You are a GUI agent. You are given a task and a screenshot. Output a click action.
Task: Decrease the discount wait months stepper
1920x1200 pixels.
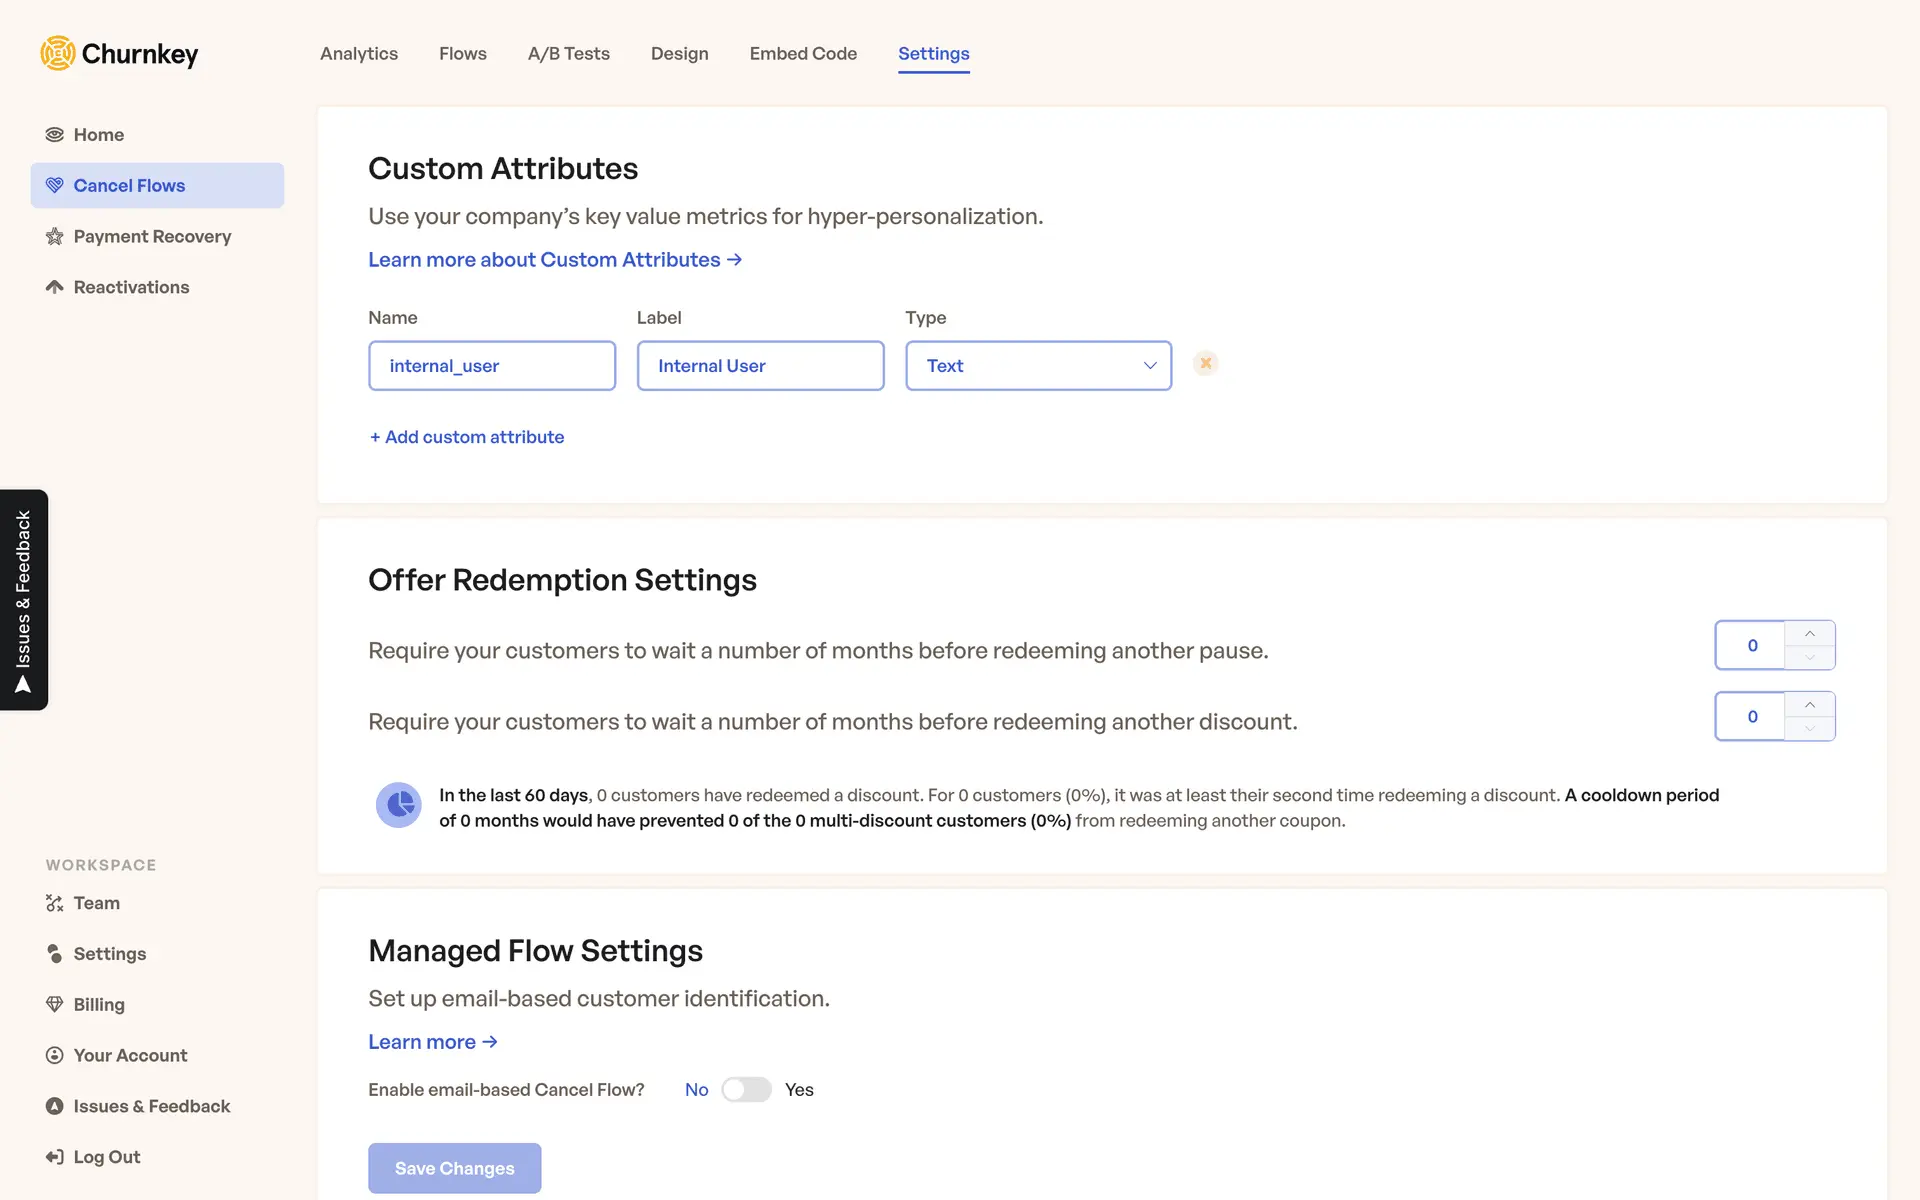tap(1809, 729)
